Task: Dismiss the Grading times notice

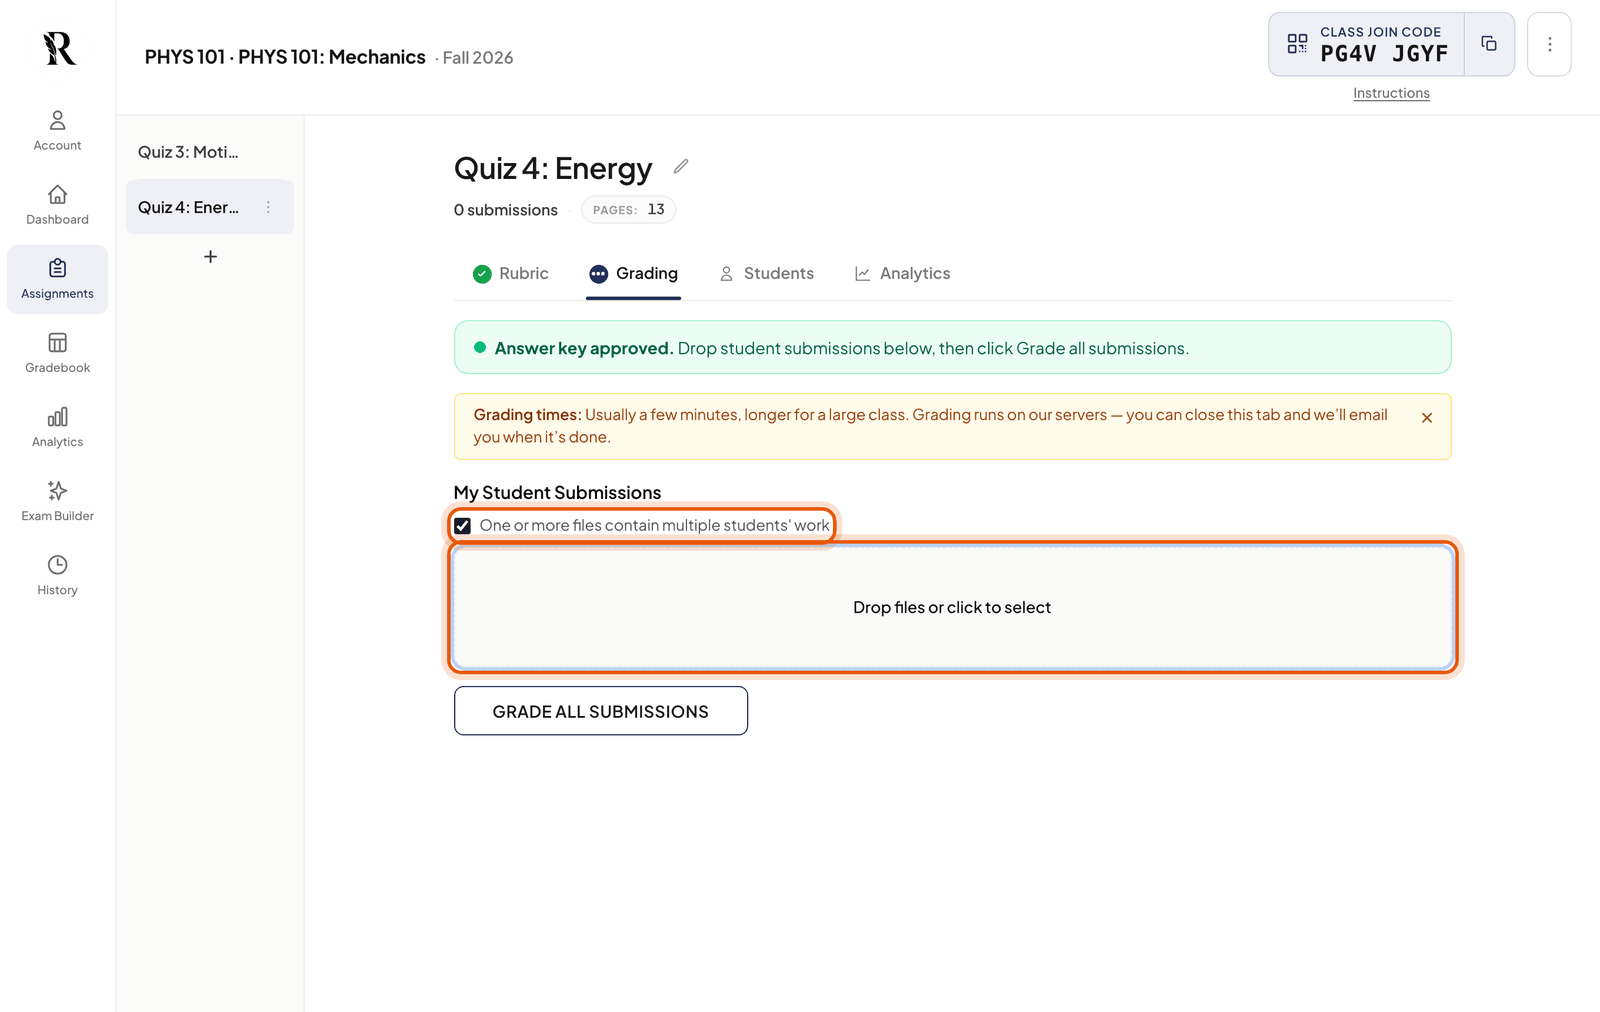Action: click(1427, 418)
